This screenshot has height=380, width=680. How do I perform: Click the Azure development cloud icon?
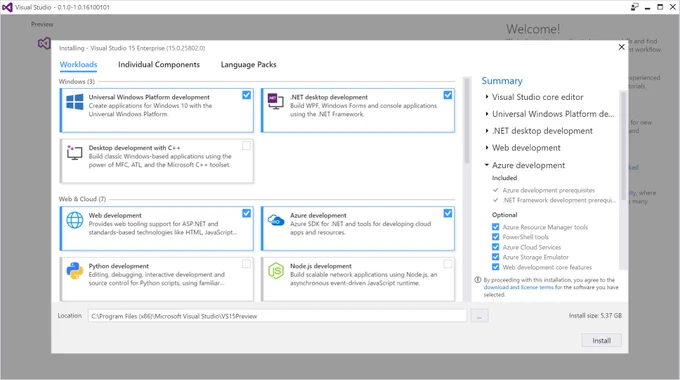pyautogui.click(x=276, y=220)
